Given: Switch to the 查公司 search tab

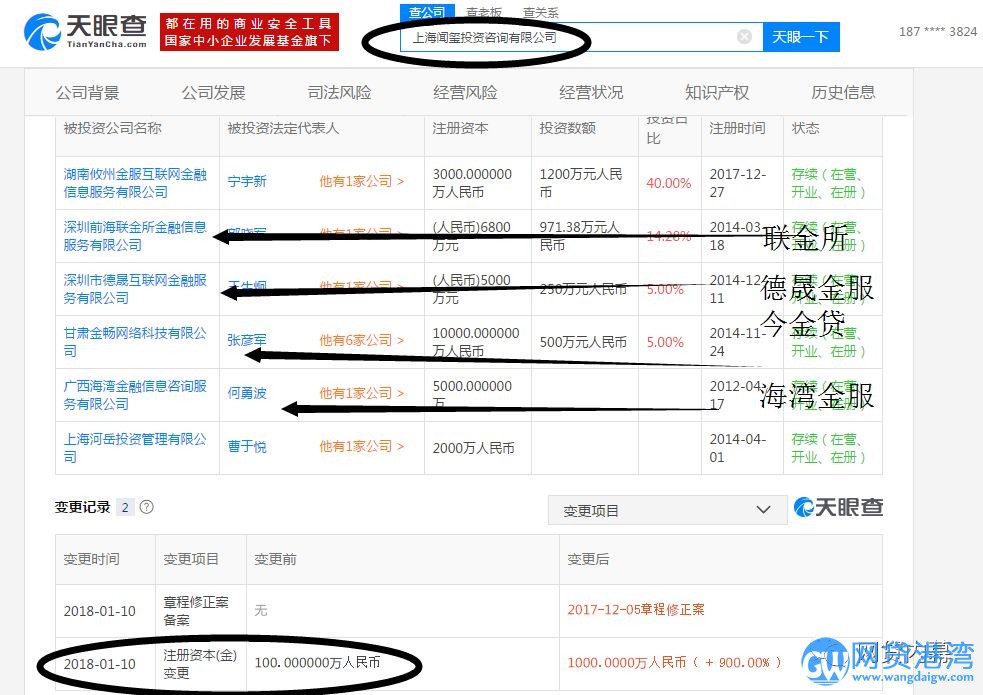Looking at the screenshot, I should tap(427, 12).
